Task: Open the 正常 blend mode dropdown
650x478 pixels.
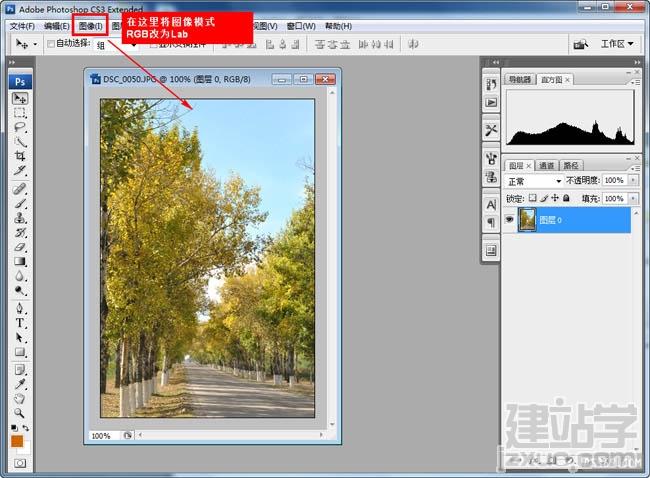Action: tap(534, 181)
